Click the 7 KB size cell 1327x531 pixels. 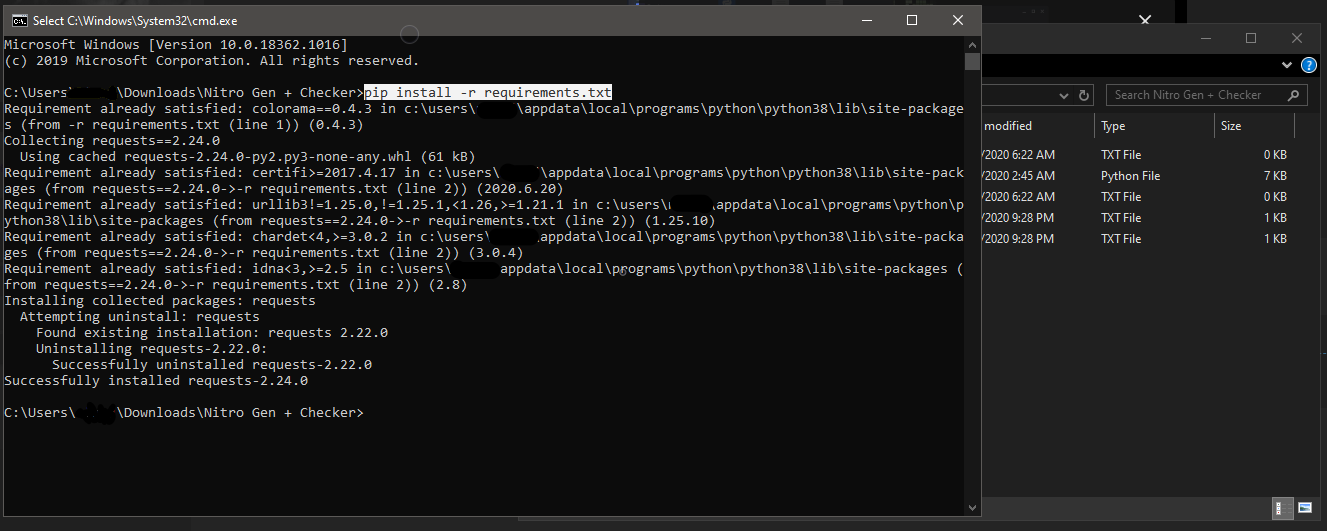tap(1275, 176)
